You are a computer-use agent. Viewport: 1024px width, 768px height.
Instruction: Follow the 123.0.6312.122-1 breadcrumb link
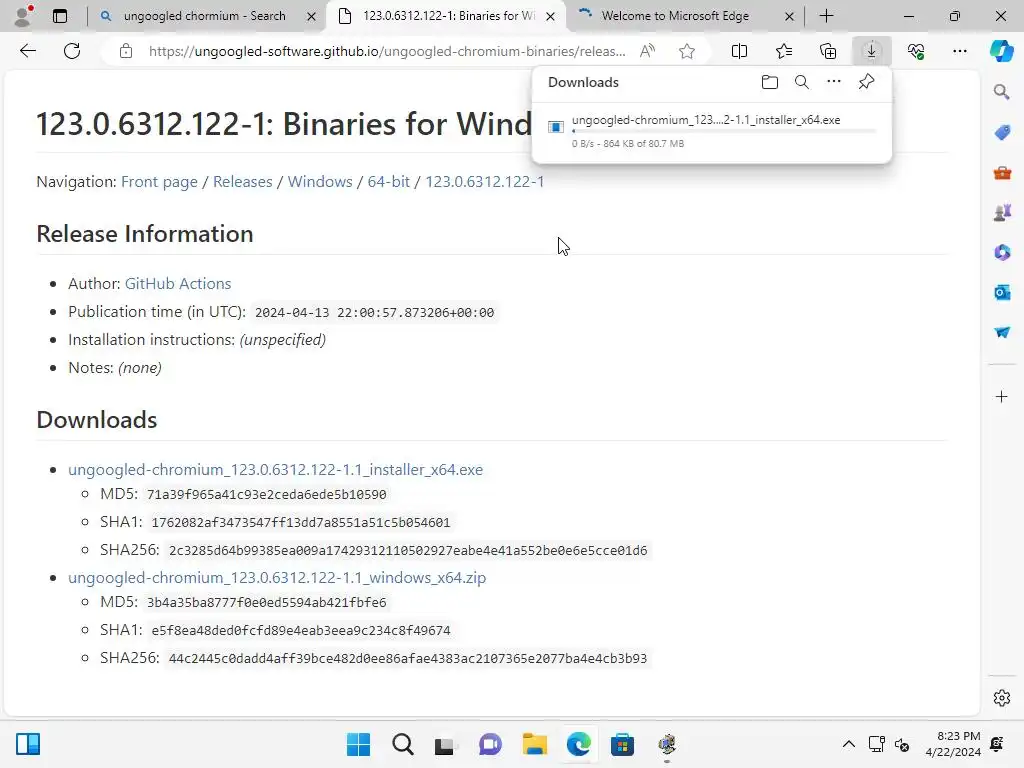point(485,182)
